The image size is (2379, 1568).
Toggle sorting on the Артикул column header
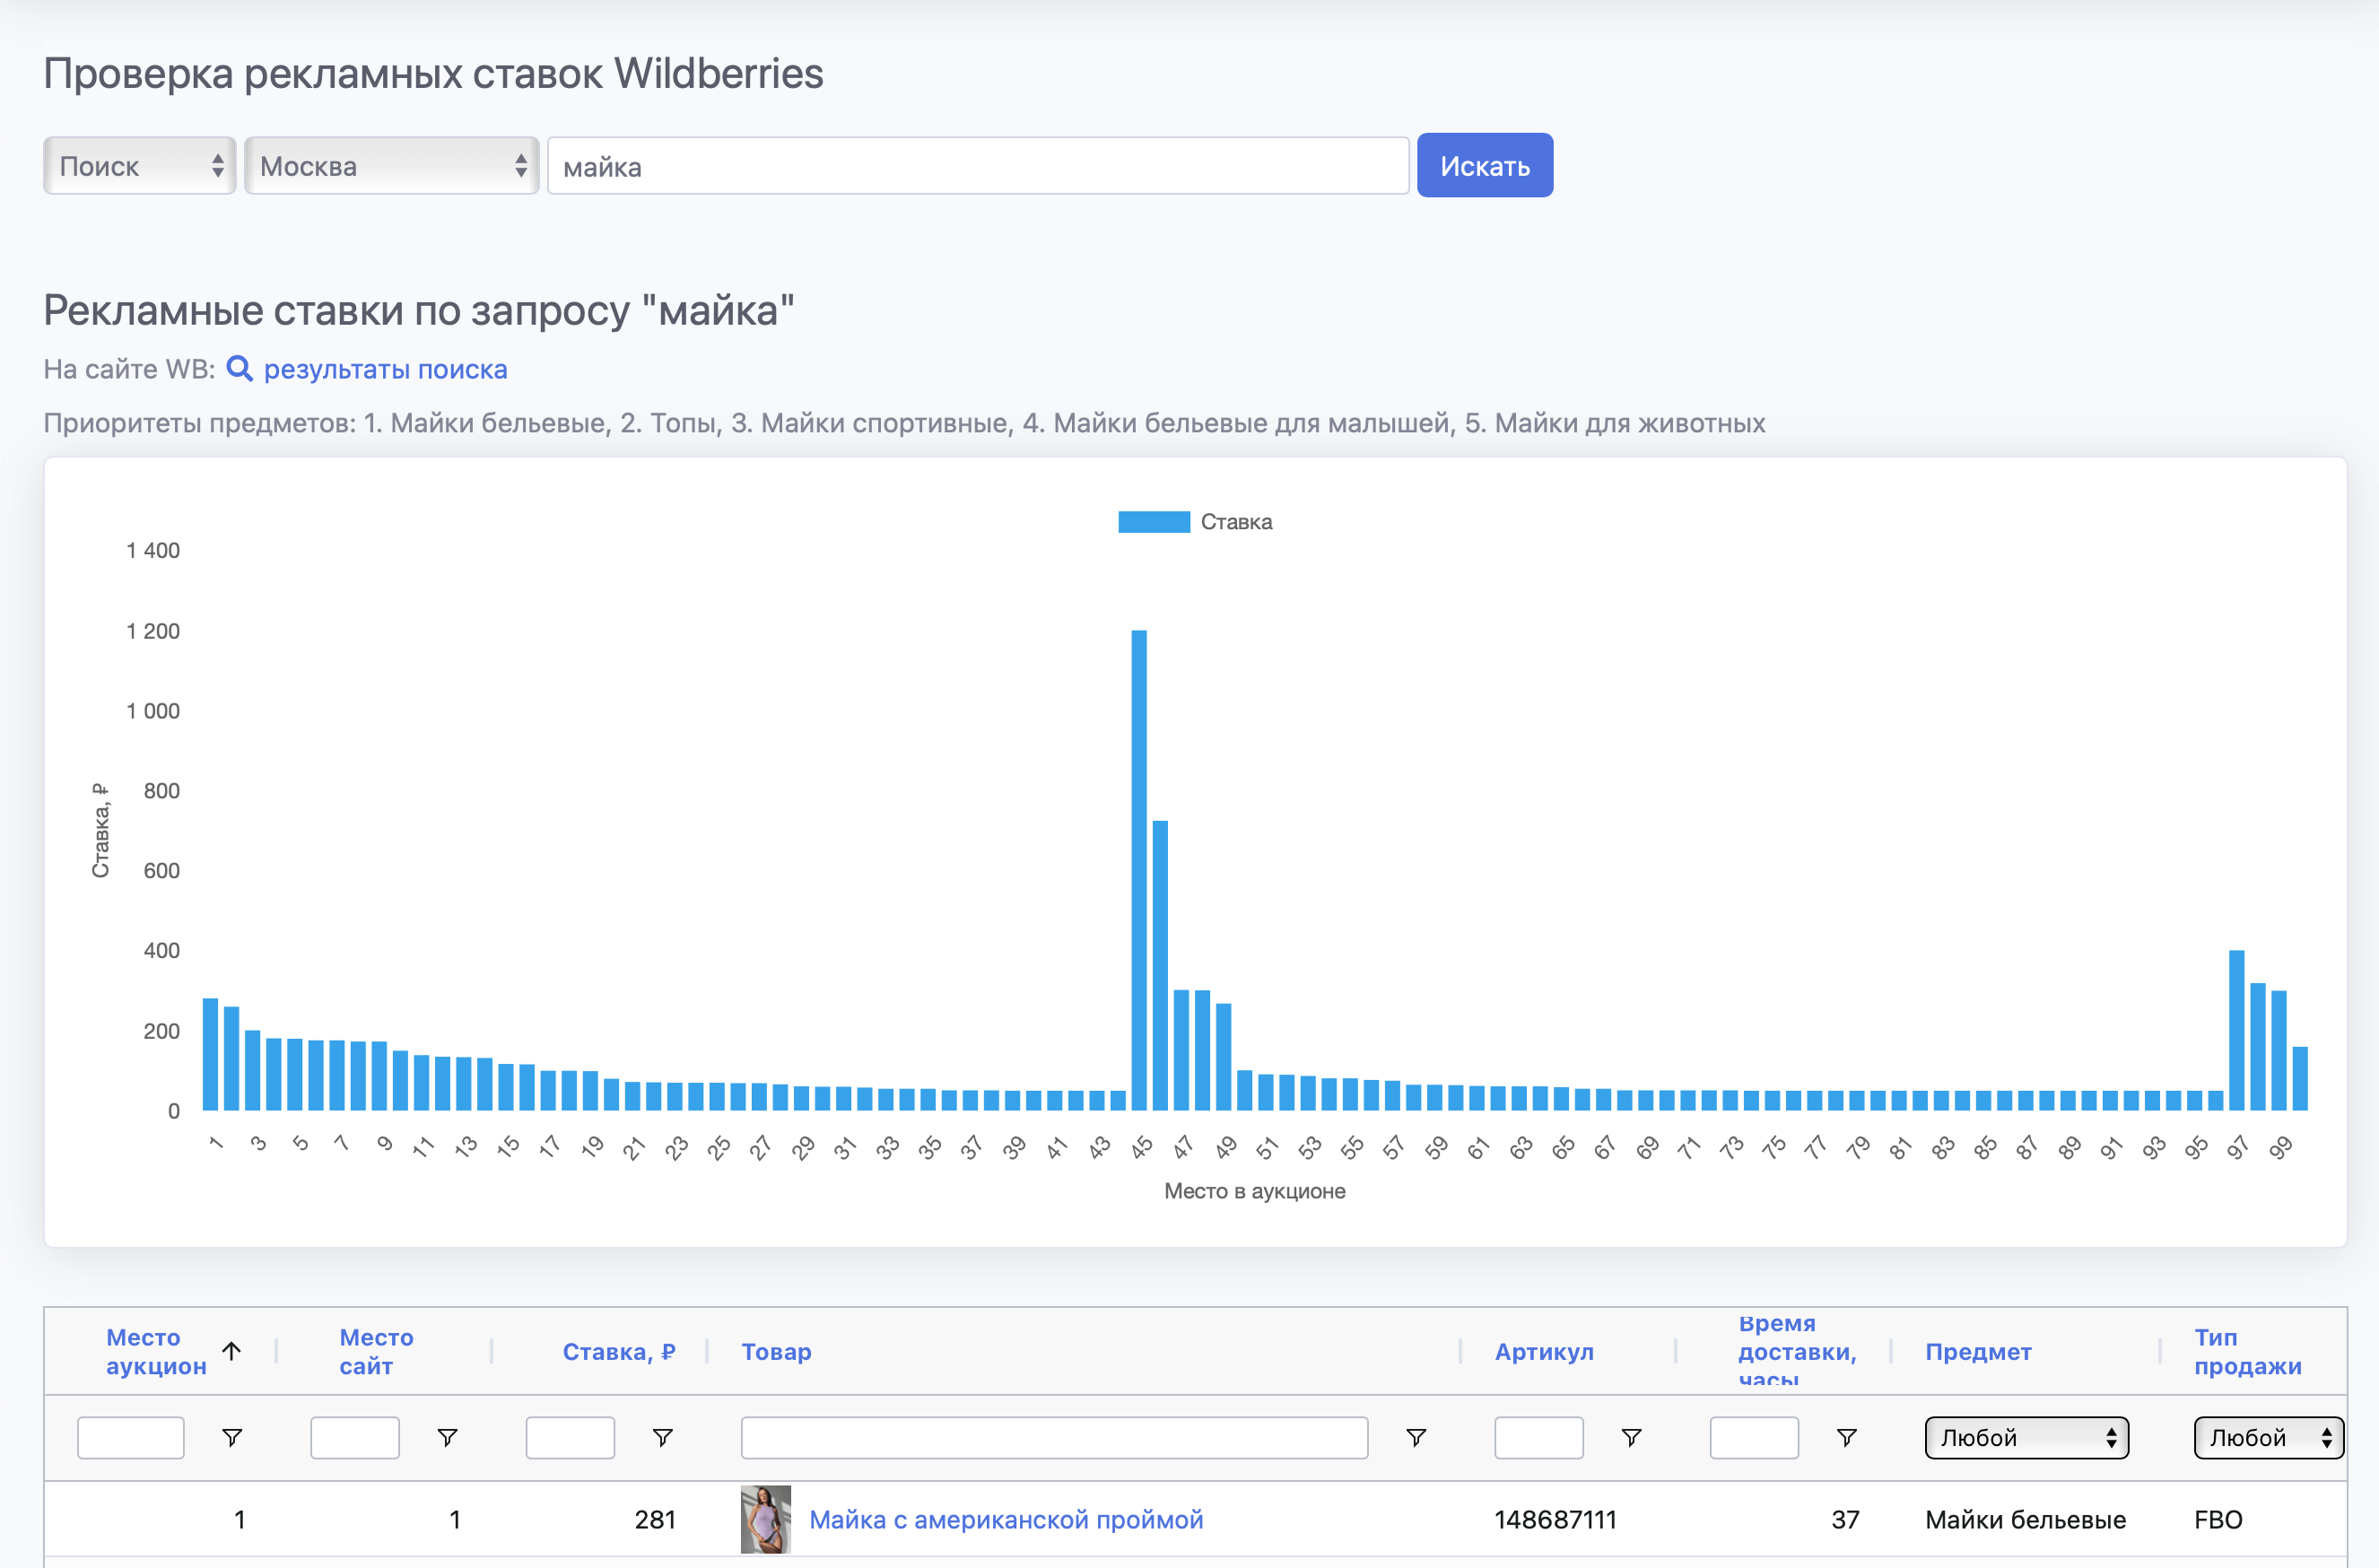click(x=1544, y=1351)
